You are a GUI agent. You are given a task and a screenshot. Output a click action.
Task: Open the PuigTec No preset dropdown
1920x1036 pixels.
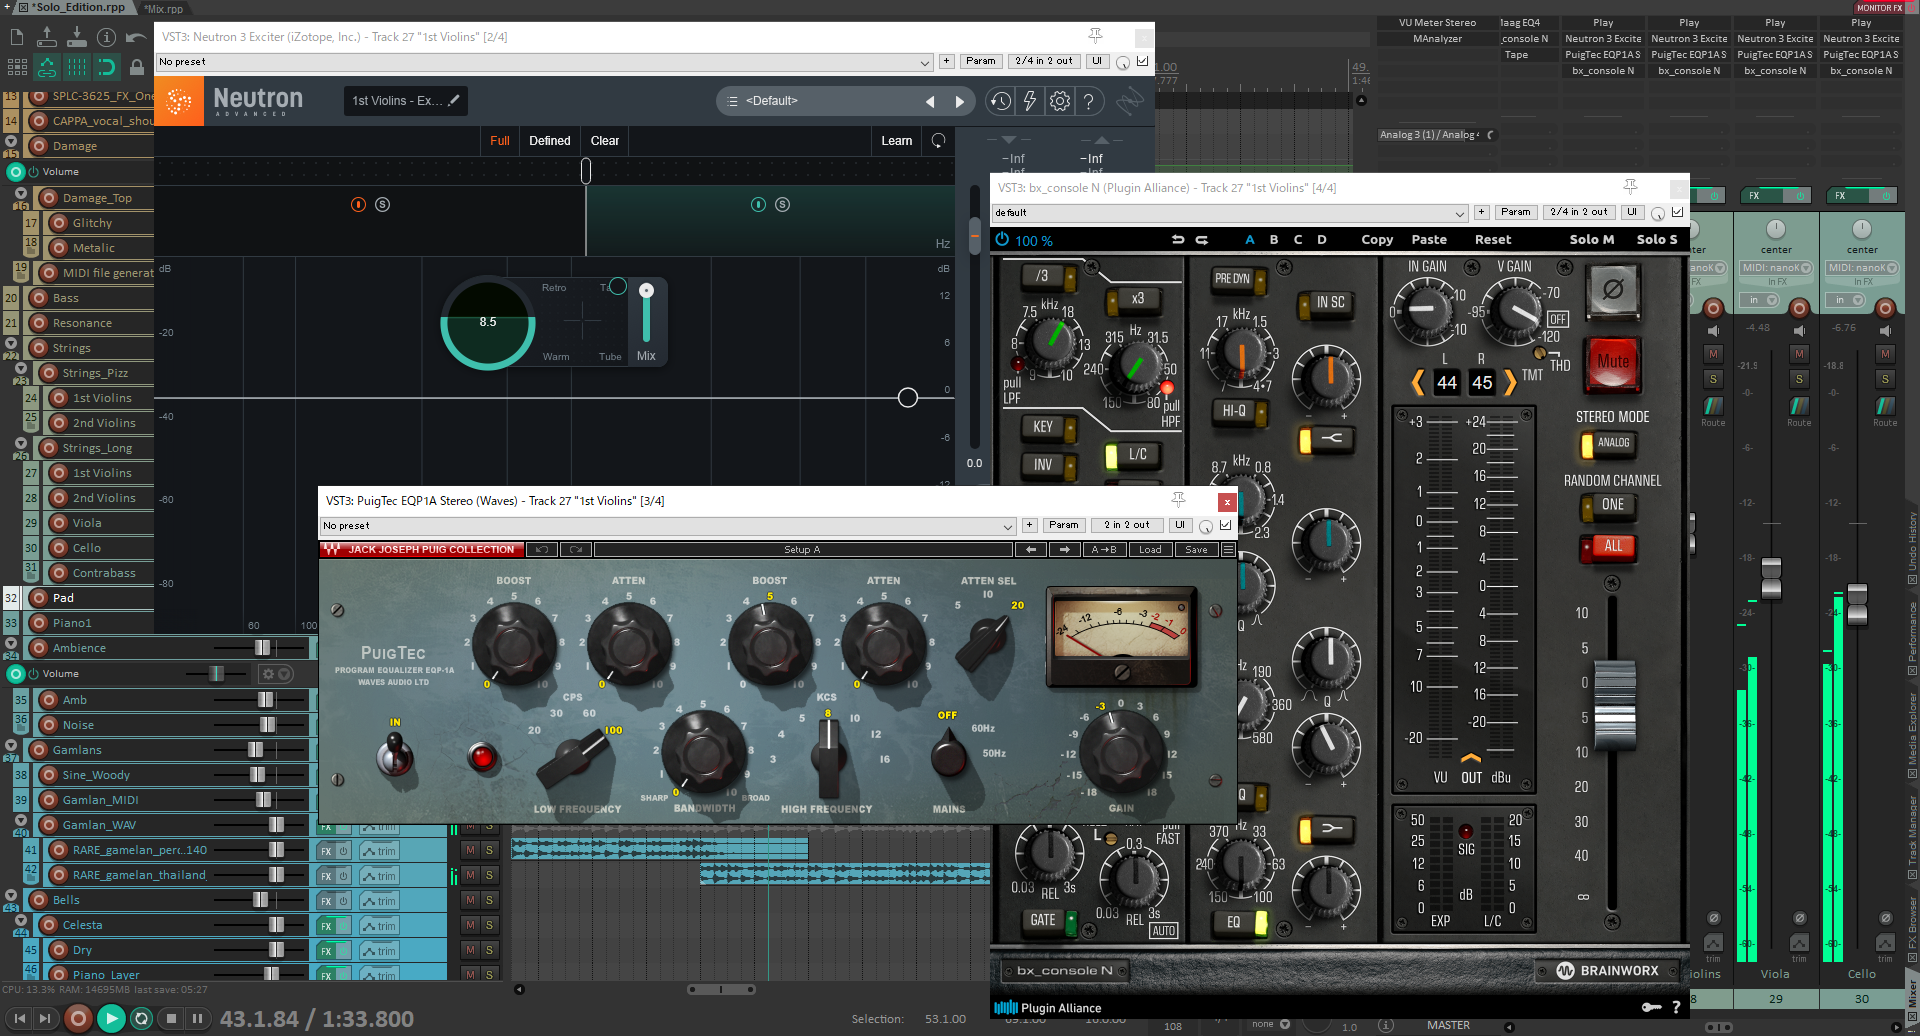[x=668, y=526]
